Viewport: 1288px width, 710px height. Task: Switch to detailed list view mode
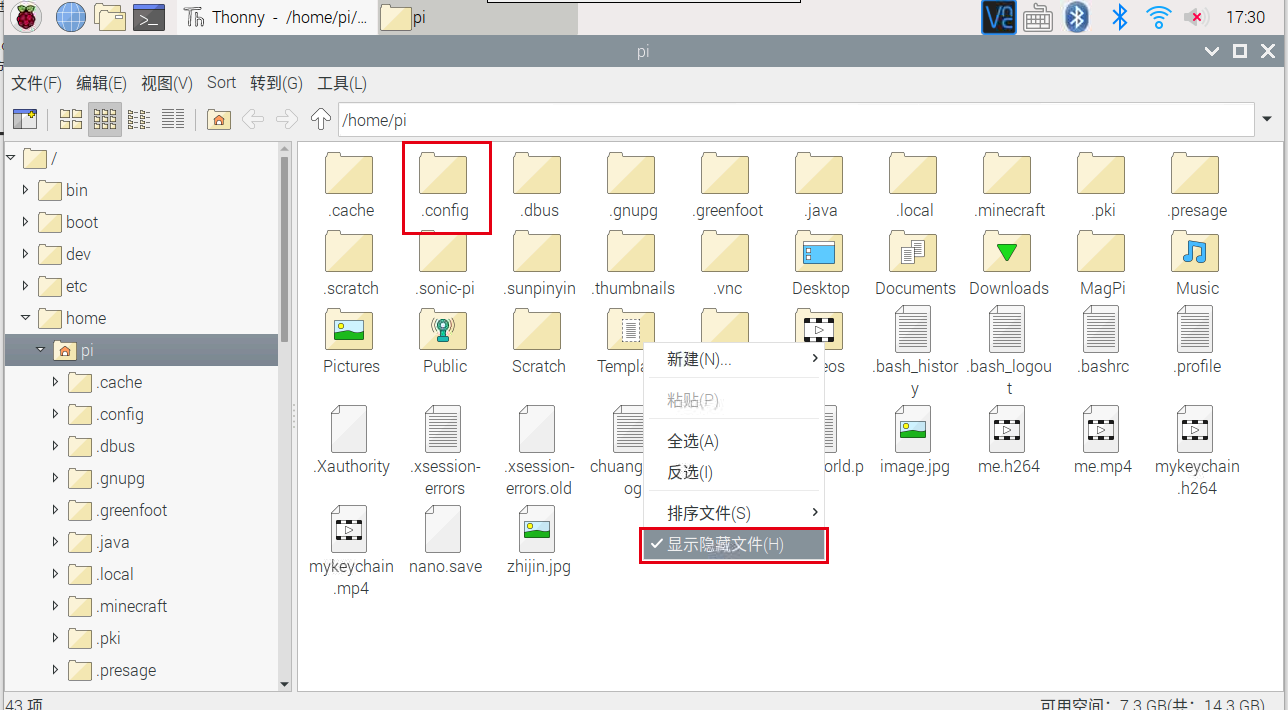(173, 120)
